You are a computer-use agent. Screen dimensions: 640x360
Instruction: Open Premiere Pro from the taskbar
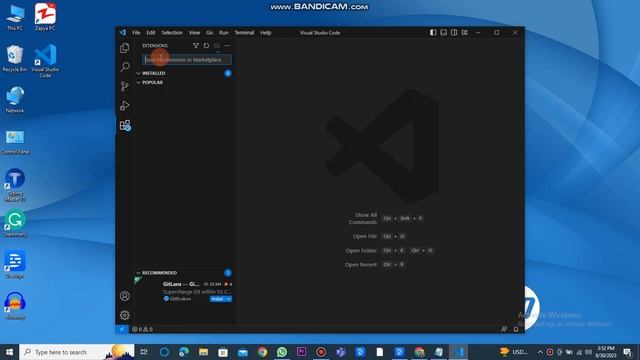pos(302,352)
